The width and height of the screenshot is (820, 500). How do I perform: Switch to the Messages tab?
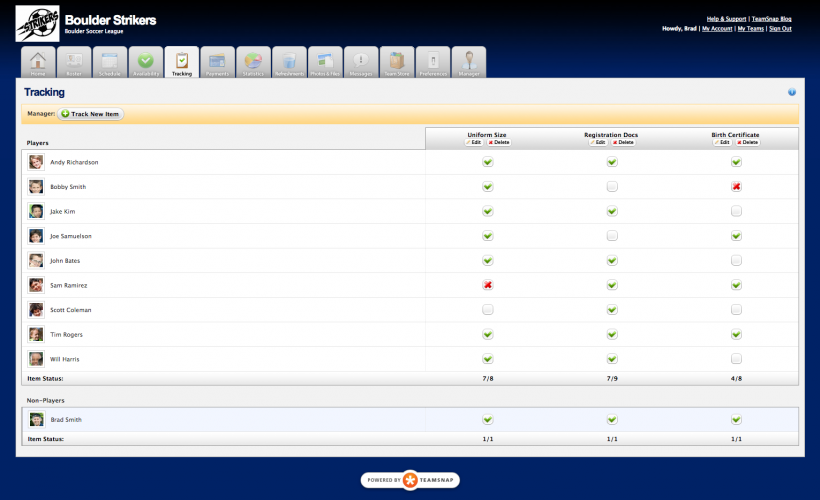(x=361, y=62)
